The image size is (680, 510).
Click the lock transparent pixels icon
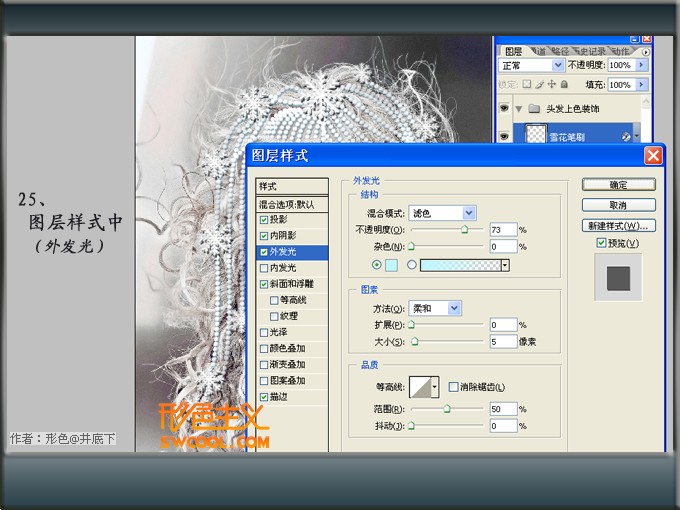point(526,84)
